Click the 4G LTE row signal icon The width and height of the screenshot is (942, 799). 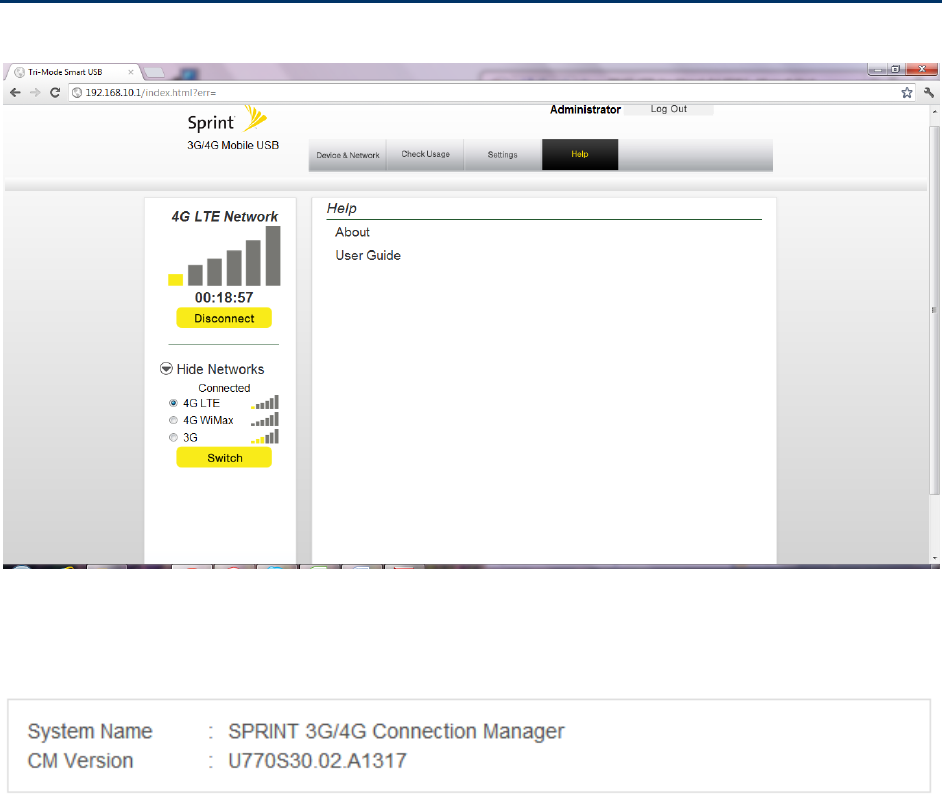coord(265,402)
